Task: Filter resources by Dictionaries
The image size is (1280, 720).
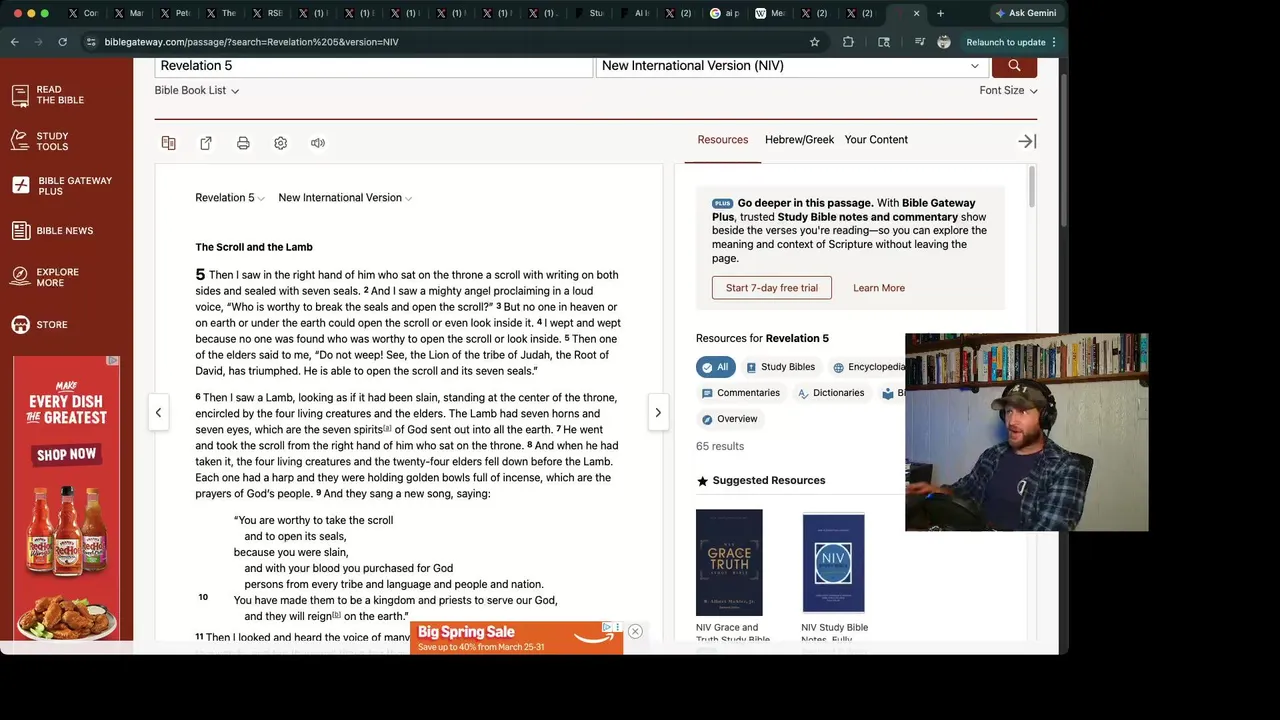Action: point(830,393)
